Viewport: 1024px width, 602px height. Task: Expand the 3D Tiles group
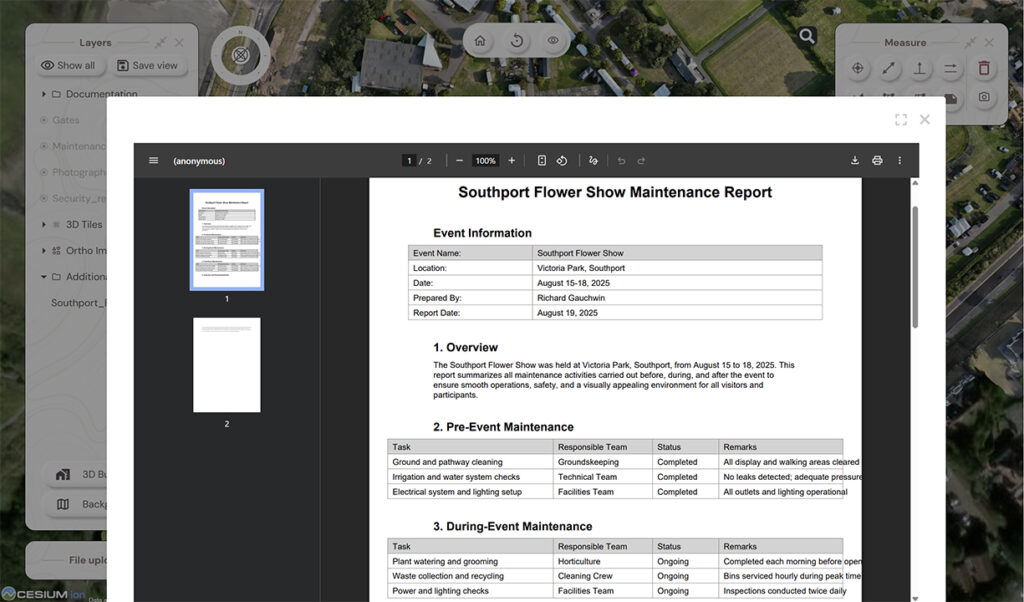(44, 225)
